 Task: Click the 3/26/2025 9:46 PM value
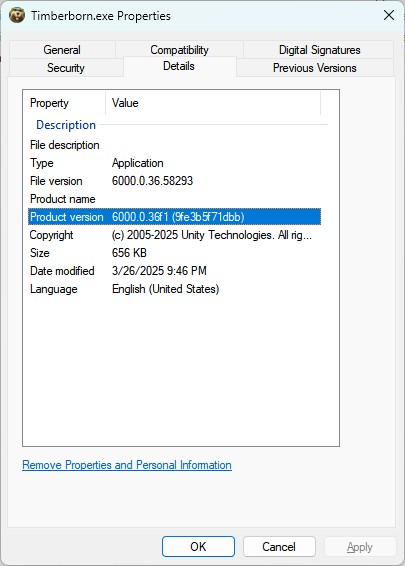point(159,271)
